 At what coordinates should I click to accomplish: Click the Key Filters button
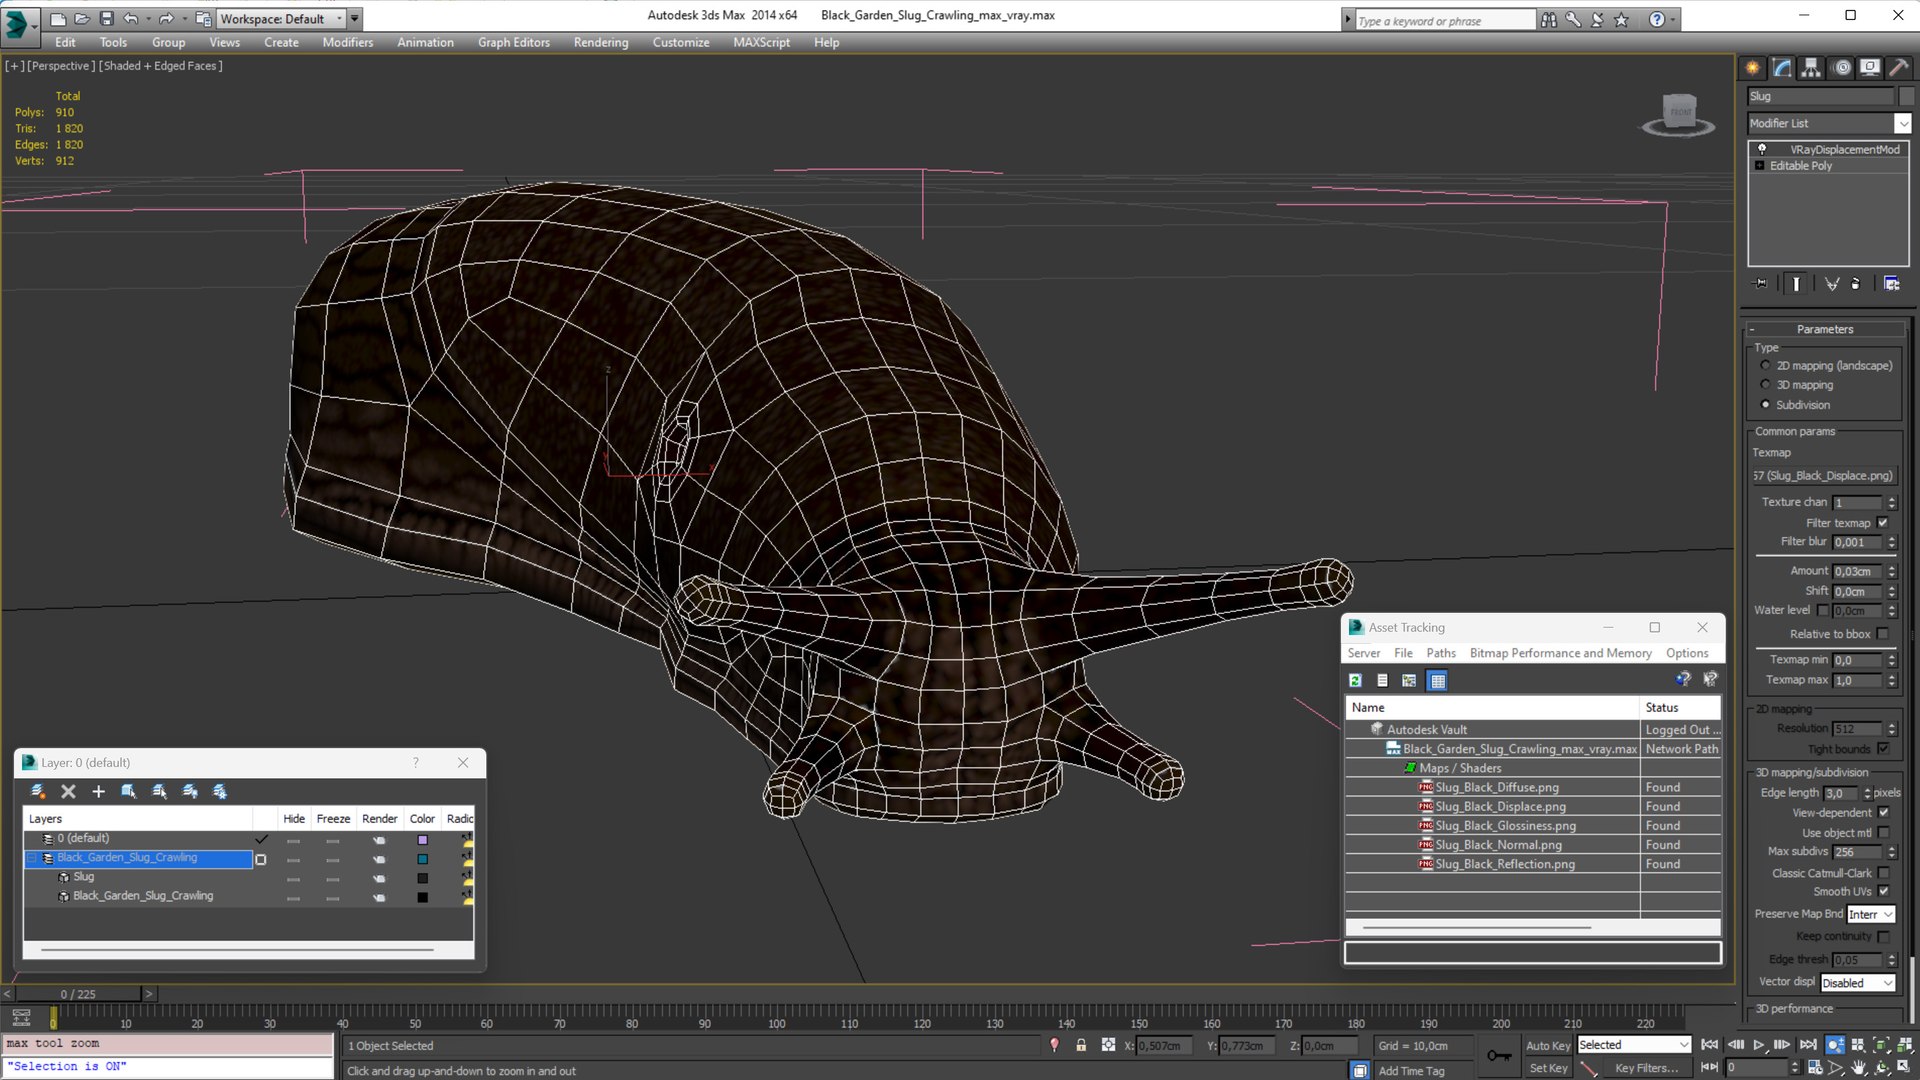1647,1068
